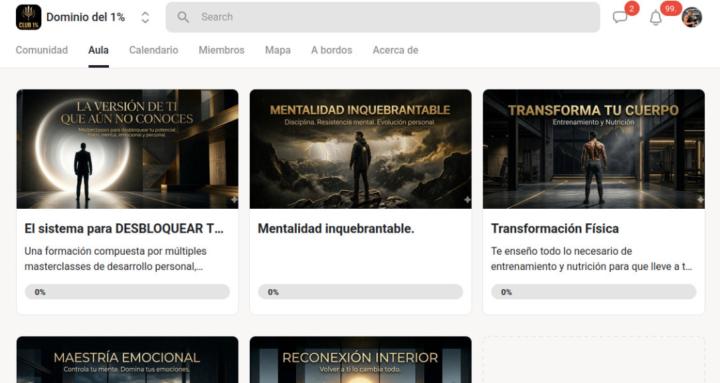This screenshot has width=720, height=383.
Task: Click El sistema para DESBLOQUEAR title
Action: [124, 228]
